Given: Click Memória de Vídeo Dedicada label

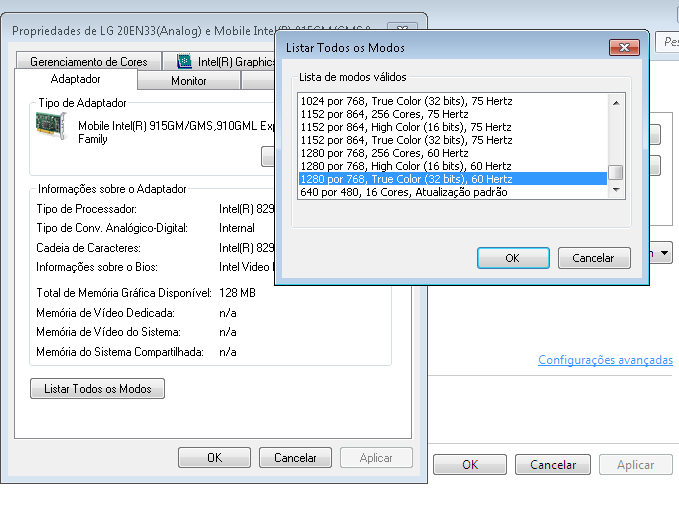Looking at the screenshot, I should tap(105, 313).
